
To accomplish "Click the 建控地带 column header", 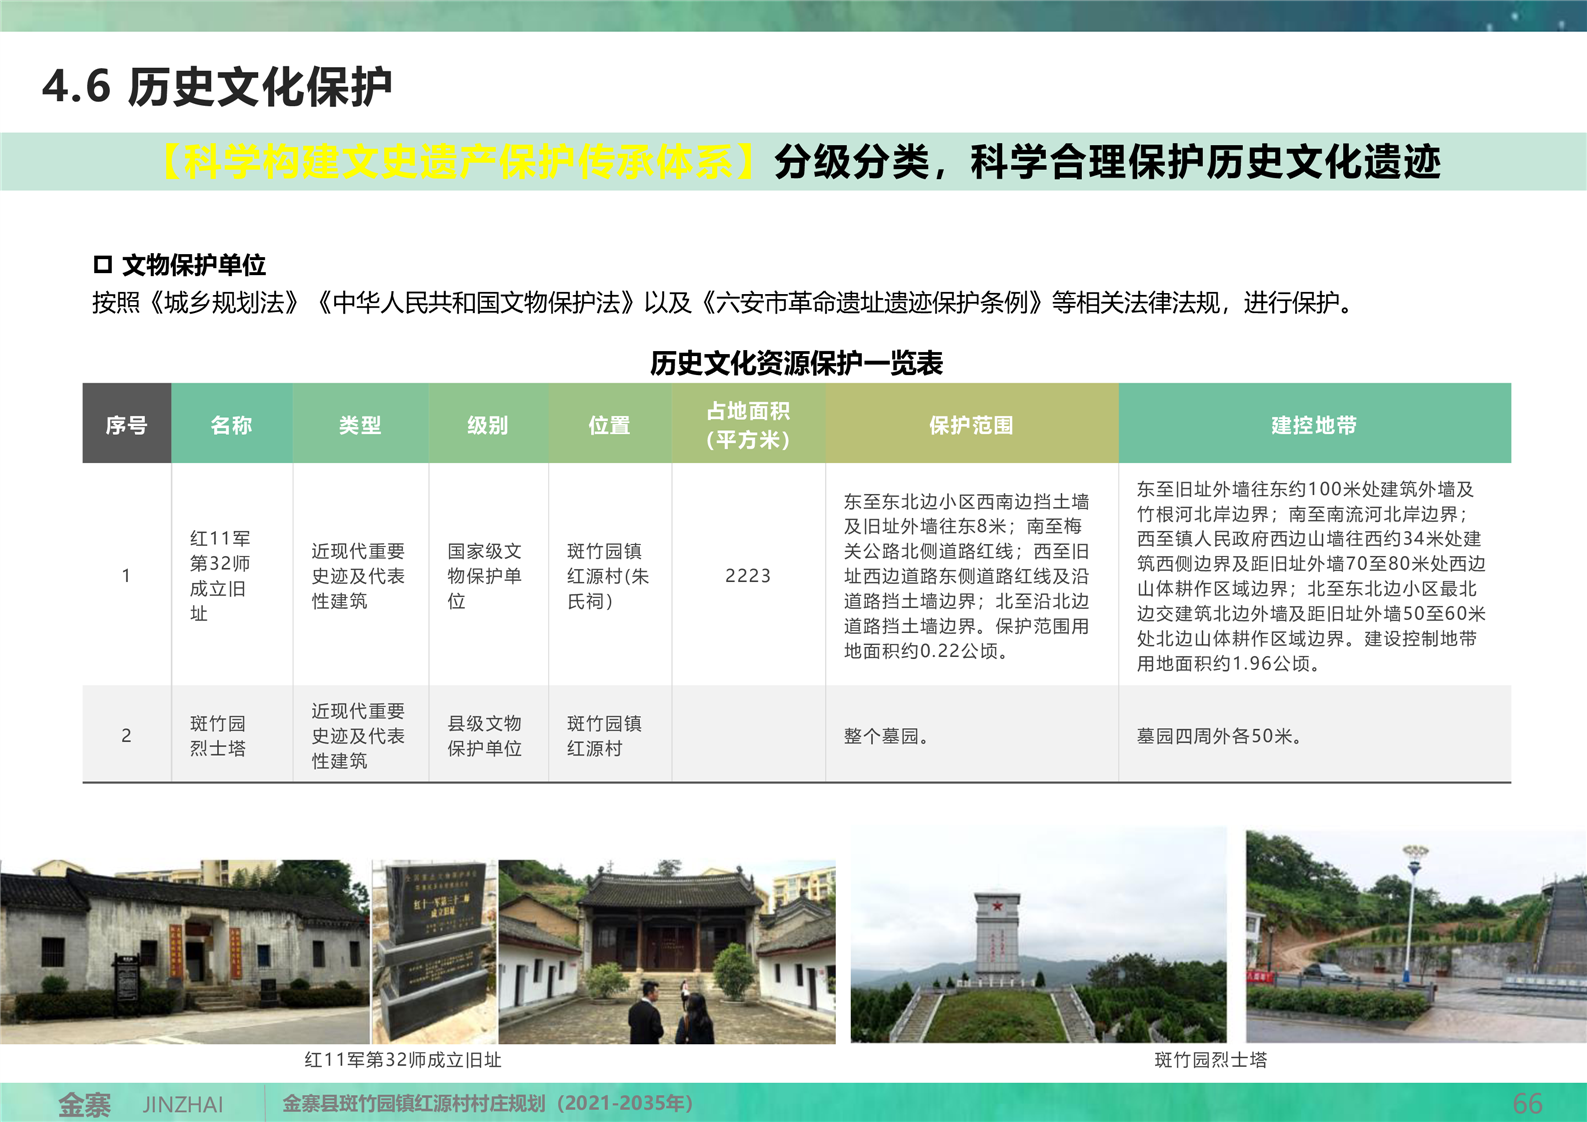I will pos(1314,424).
